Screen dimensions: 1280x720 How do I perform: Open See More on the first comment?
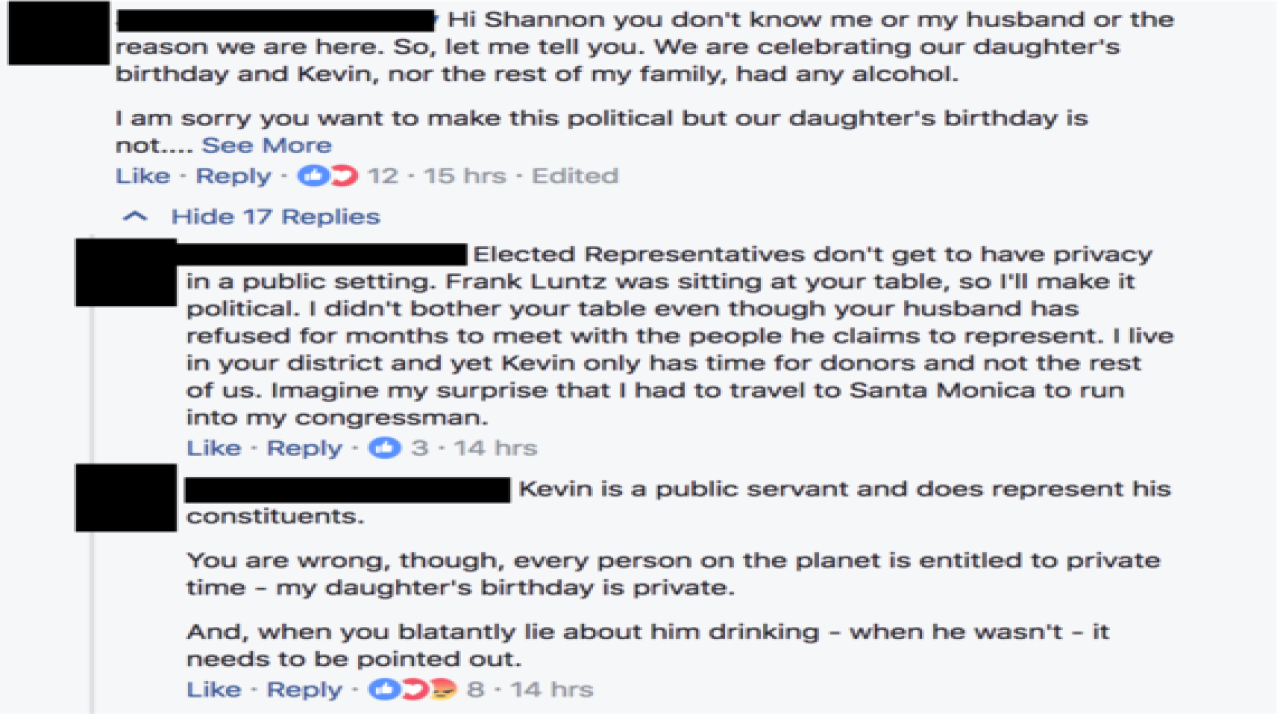[268, 145]
